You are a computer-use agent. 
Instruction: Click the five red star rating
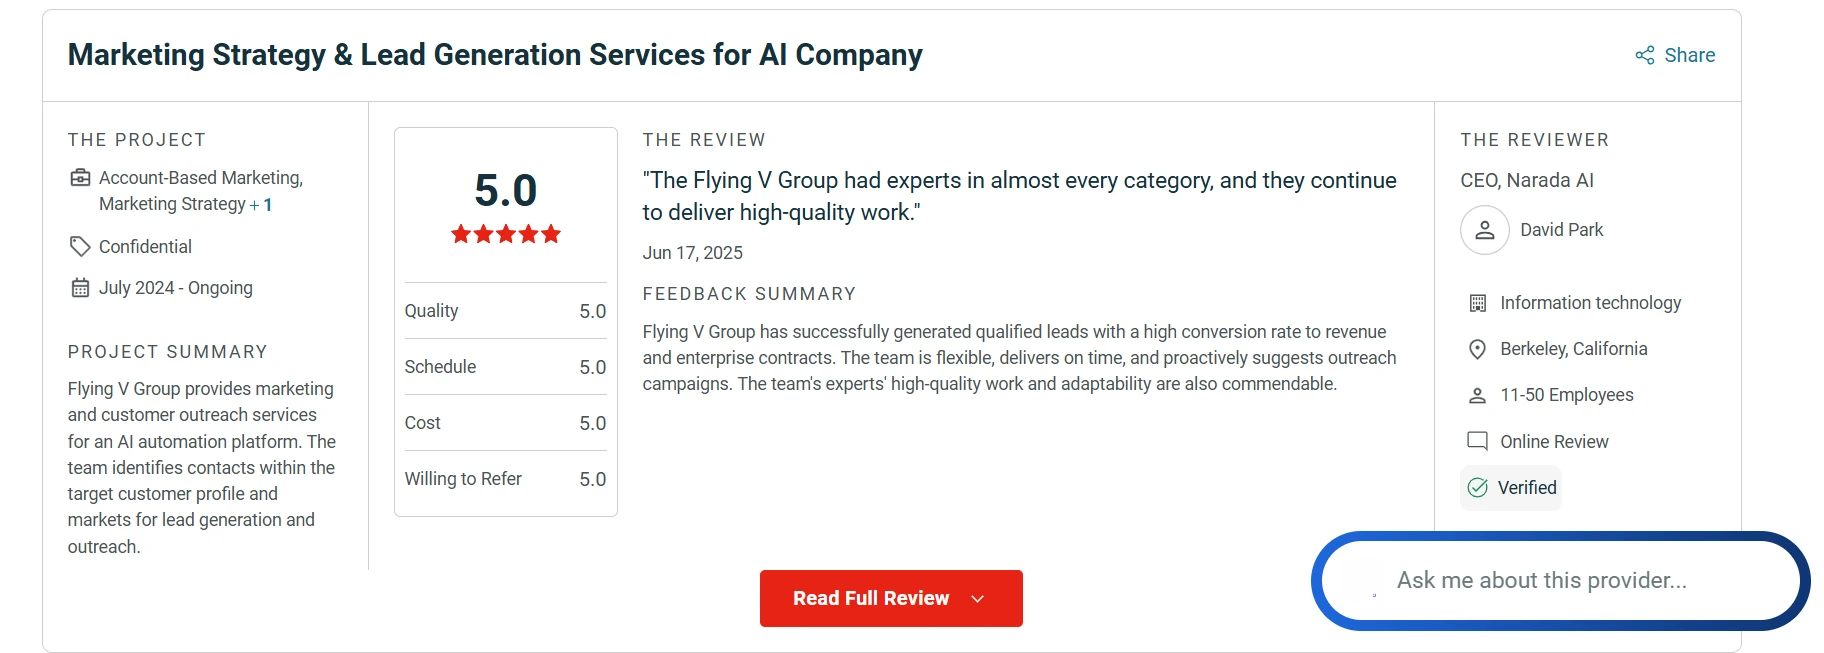[x=506, y=234]
